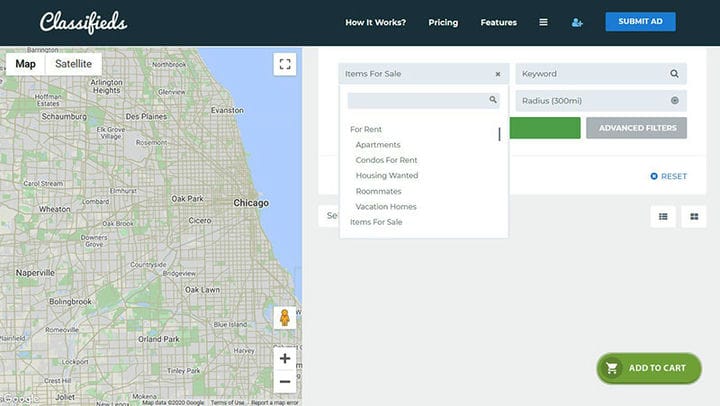
Task: Click the SUBMIT AD button
Action: click(641, 22)
